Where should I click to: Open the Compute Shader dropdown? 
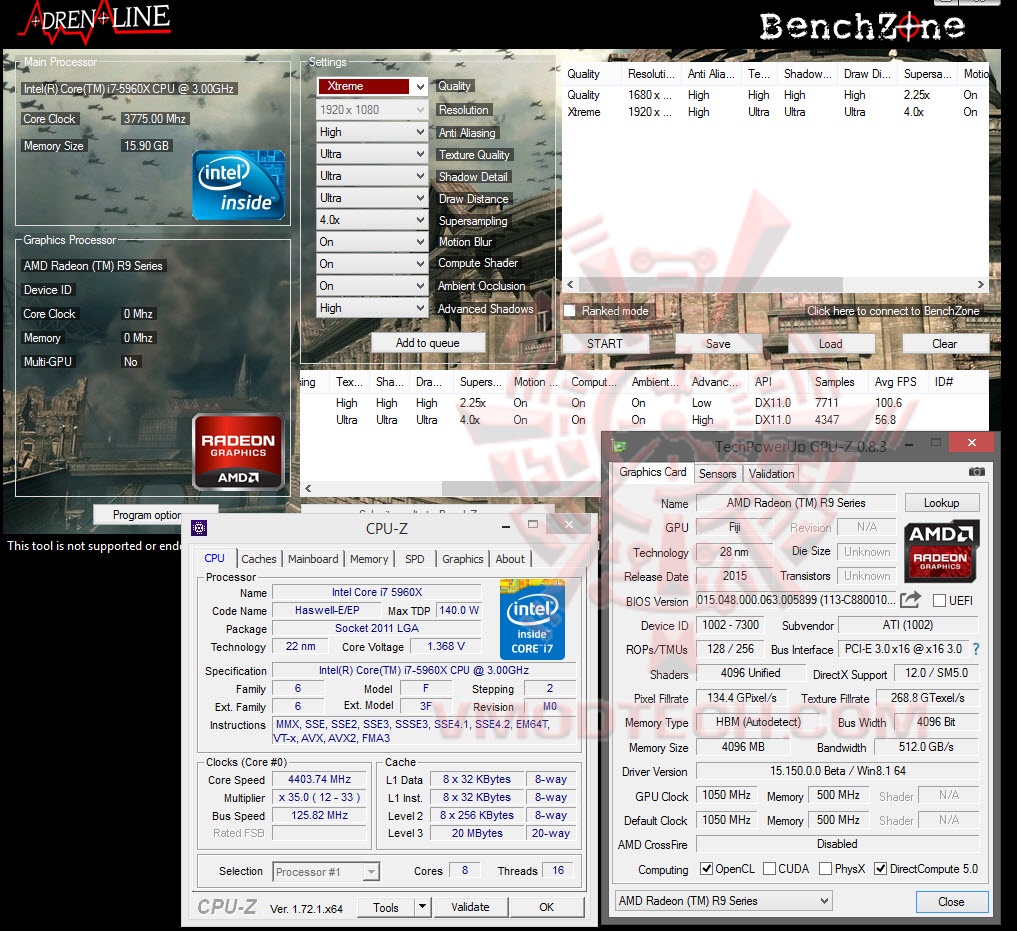pyautogui.click(x=372, y=264)
